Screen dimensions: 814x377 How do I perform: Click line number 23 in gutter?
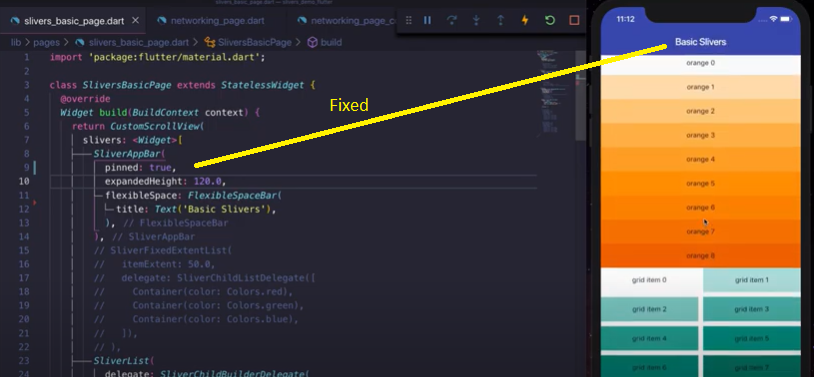pos(24,360)
